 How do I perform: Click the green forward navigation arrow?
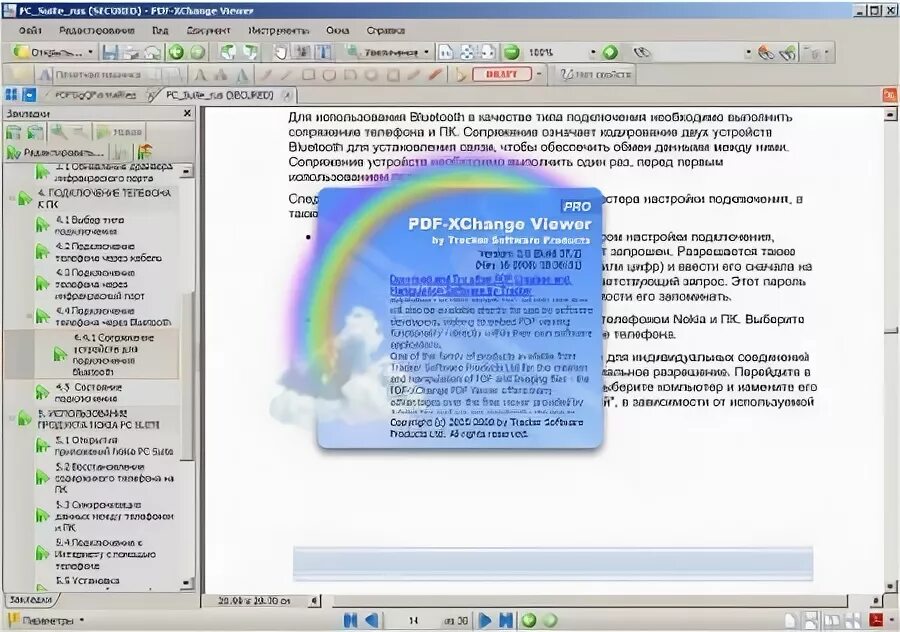click(197, 53)
